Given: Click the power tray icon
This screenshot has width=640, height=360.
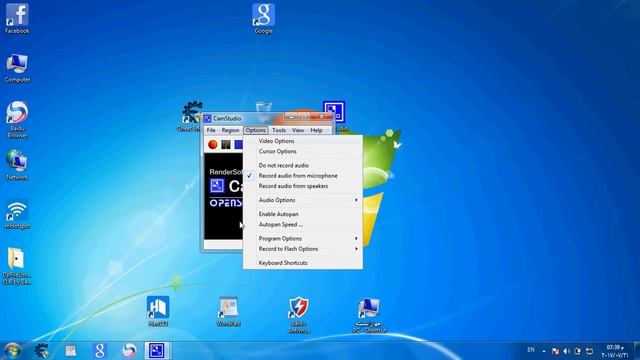Looking at the screenshot, I should click(578, 351).
